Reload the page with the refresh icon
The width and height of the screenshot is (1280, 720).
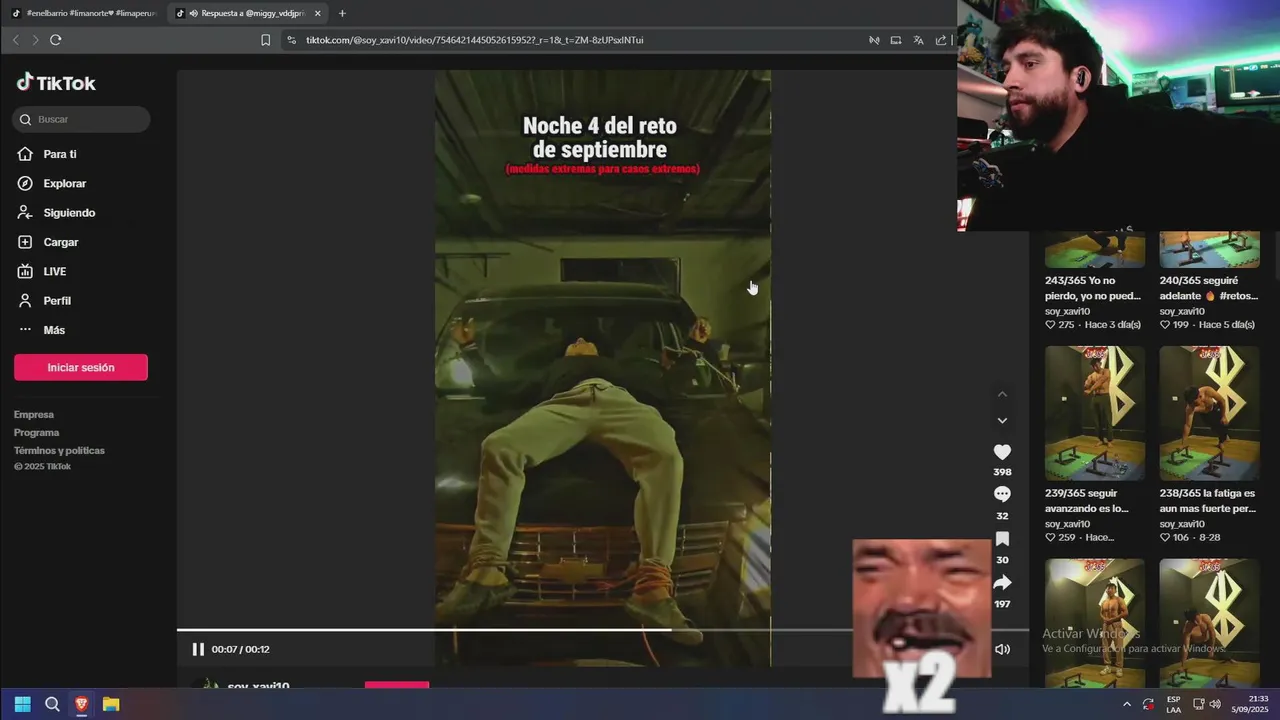point(56,40)
